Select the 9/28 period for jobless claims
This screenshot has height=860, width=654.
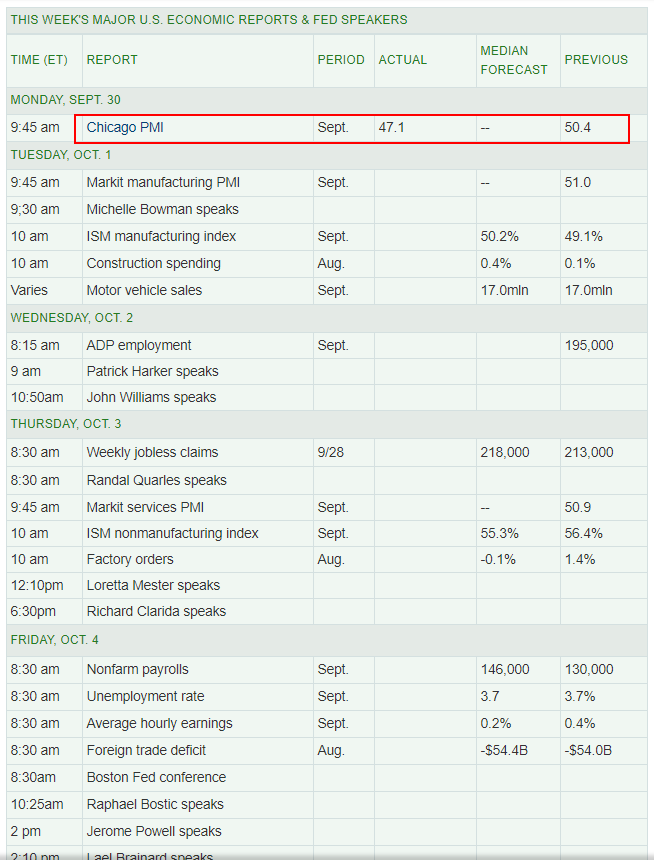coord(330,452)
